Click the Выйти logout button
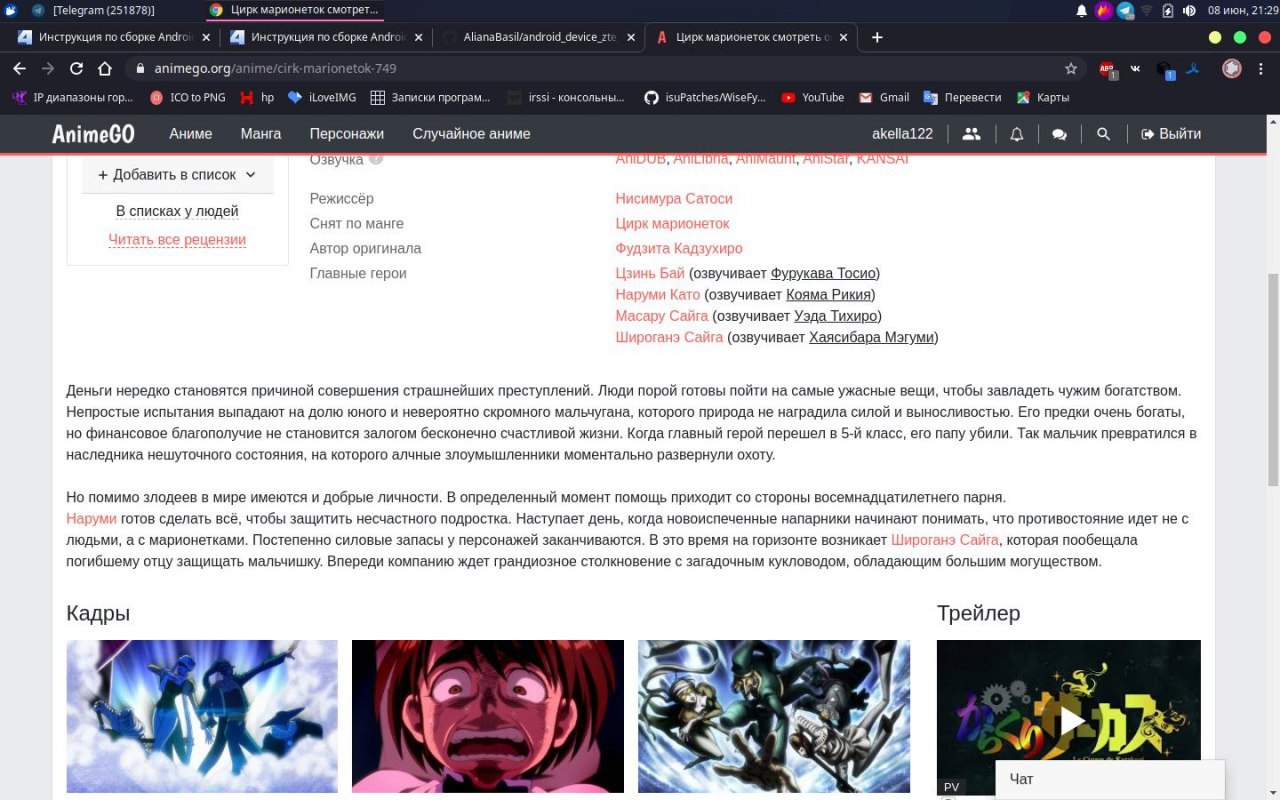This screenshot has width=1280, height=800. [1171, 134]
